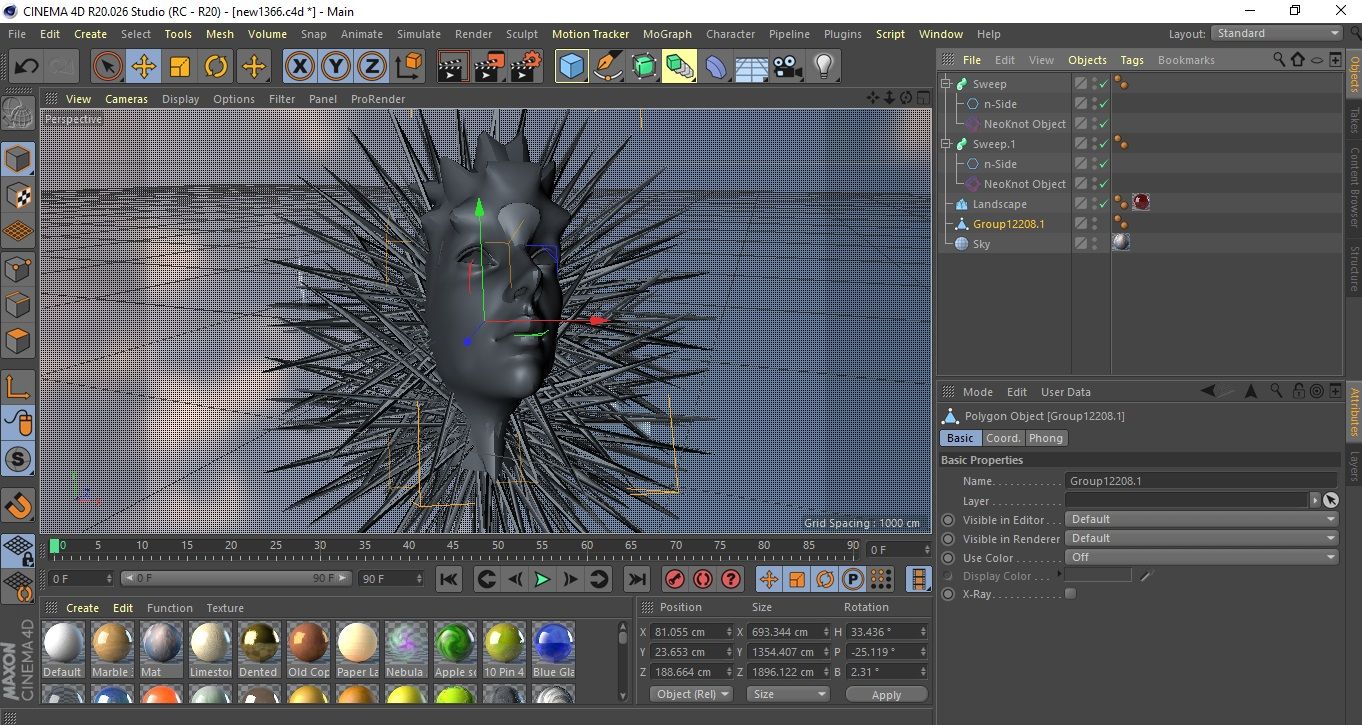The width and height of the screenshot is (1362, 725).
Task: Select the Marble material swatch
Action: [x=111, y=643]
